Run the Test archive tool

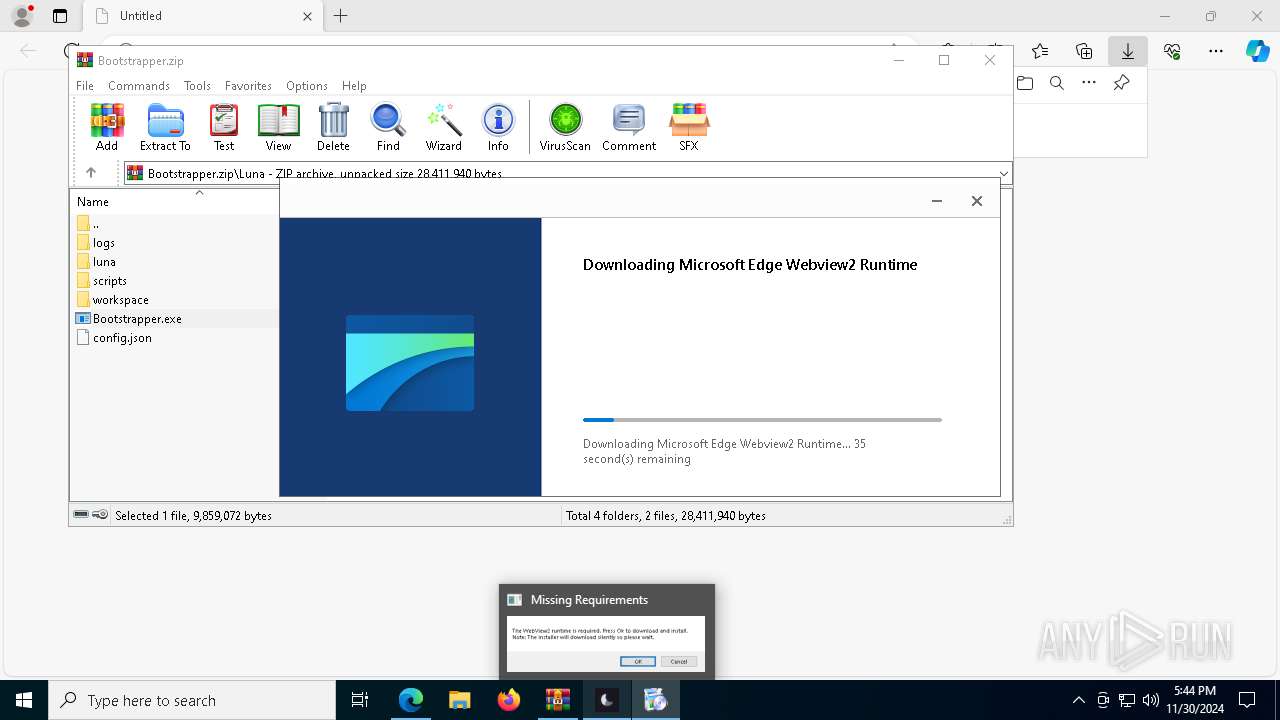[x=224, y=127]
